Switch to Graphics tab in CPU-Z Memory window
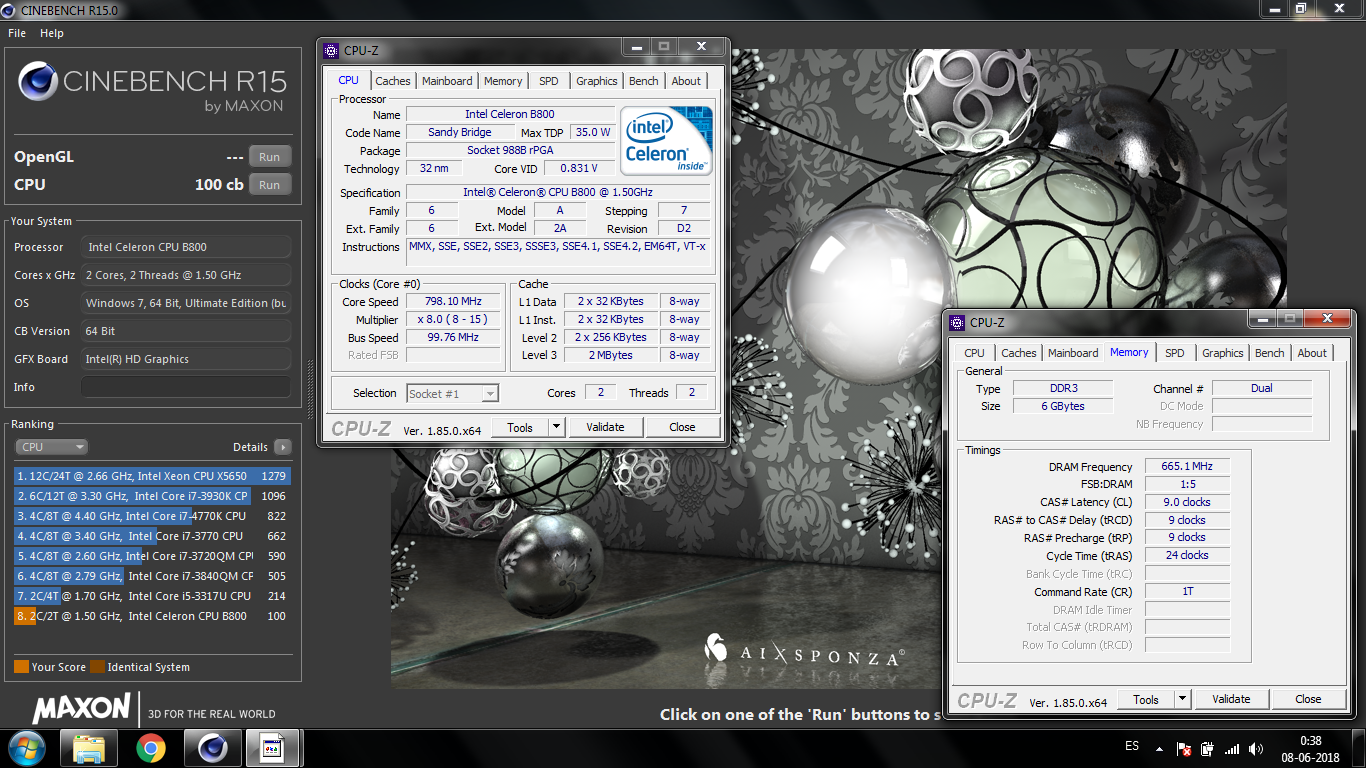The height and width of the screenshot is (768, 1366). (x=1223, y=353)
